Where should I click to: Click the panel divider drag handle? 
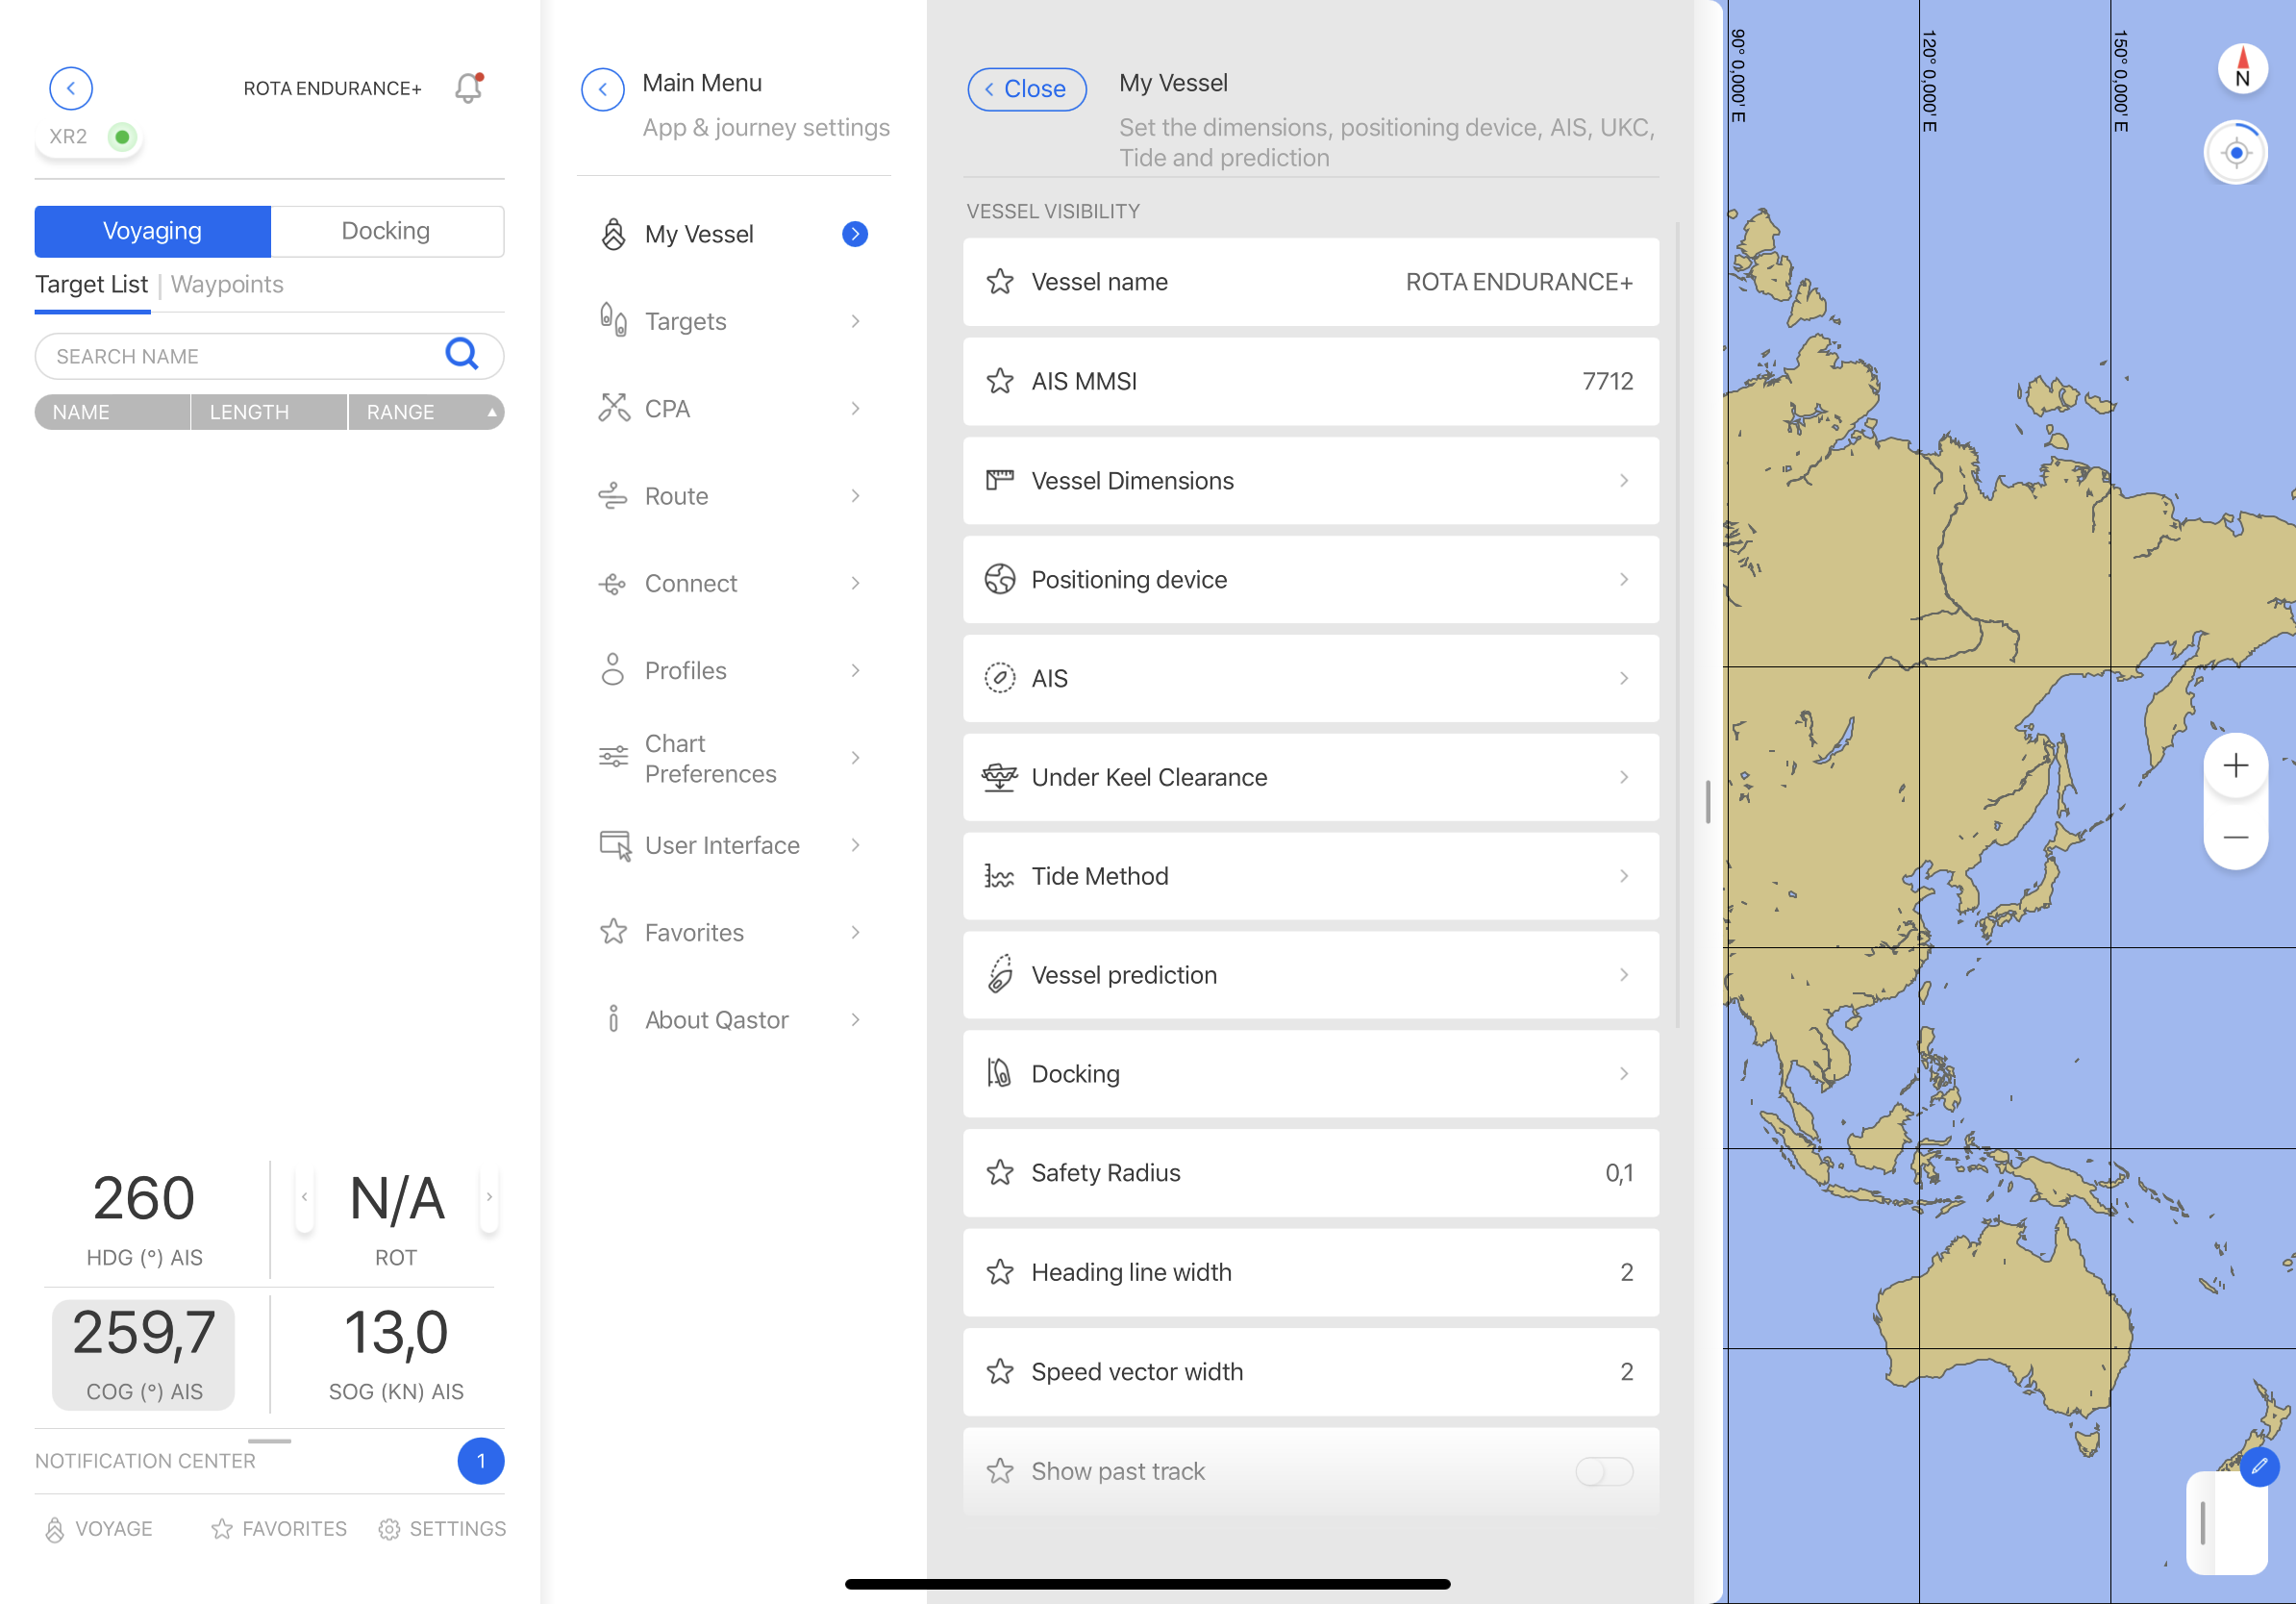click(1708, 802)
